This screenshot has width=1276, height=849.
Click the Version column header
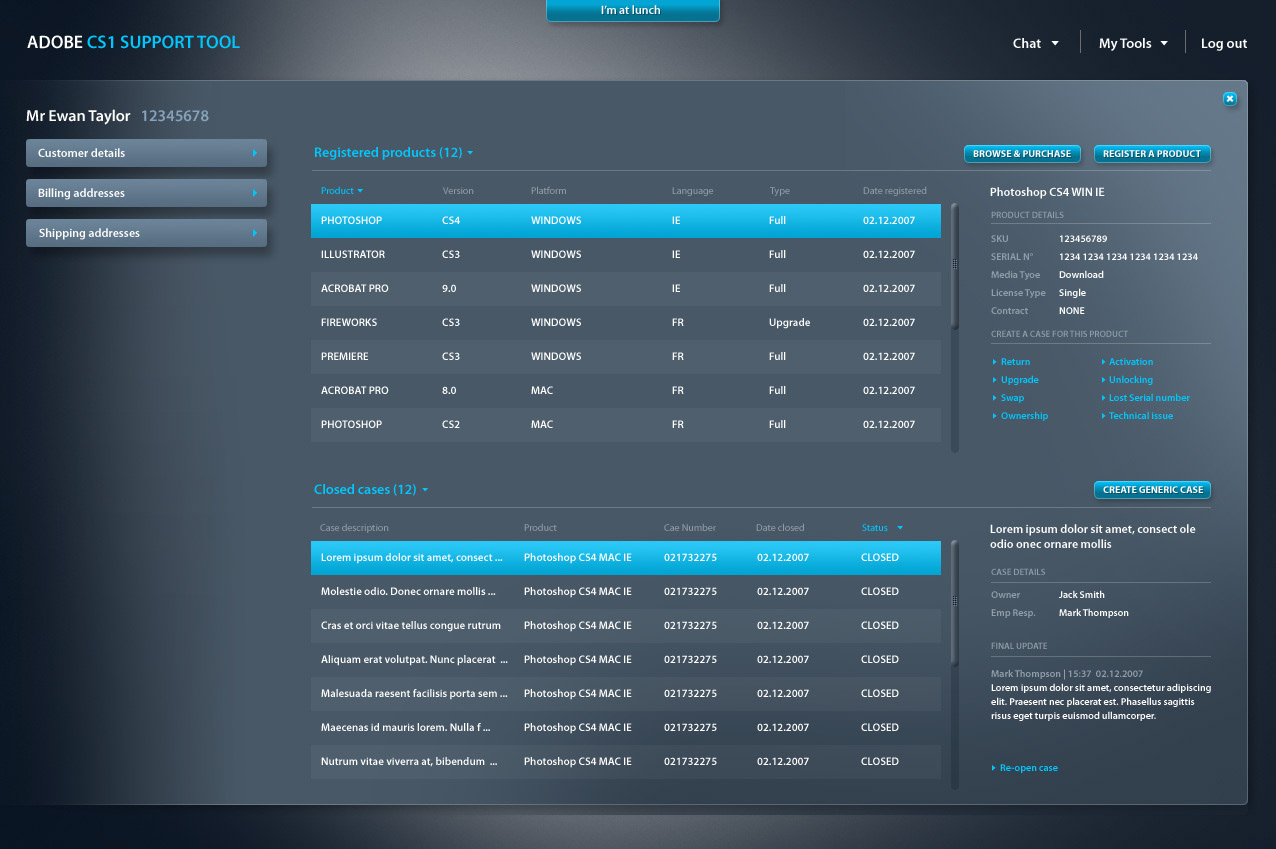(458, 191)
